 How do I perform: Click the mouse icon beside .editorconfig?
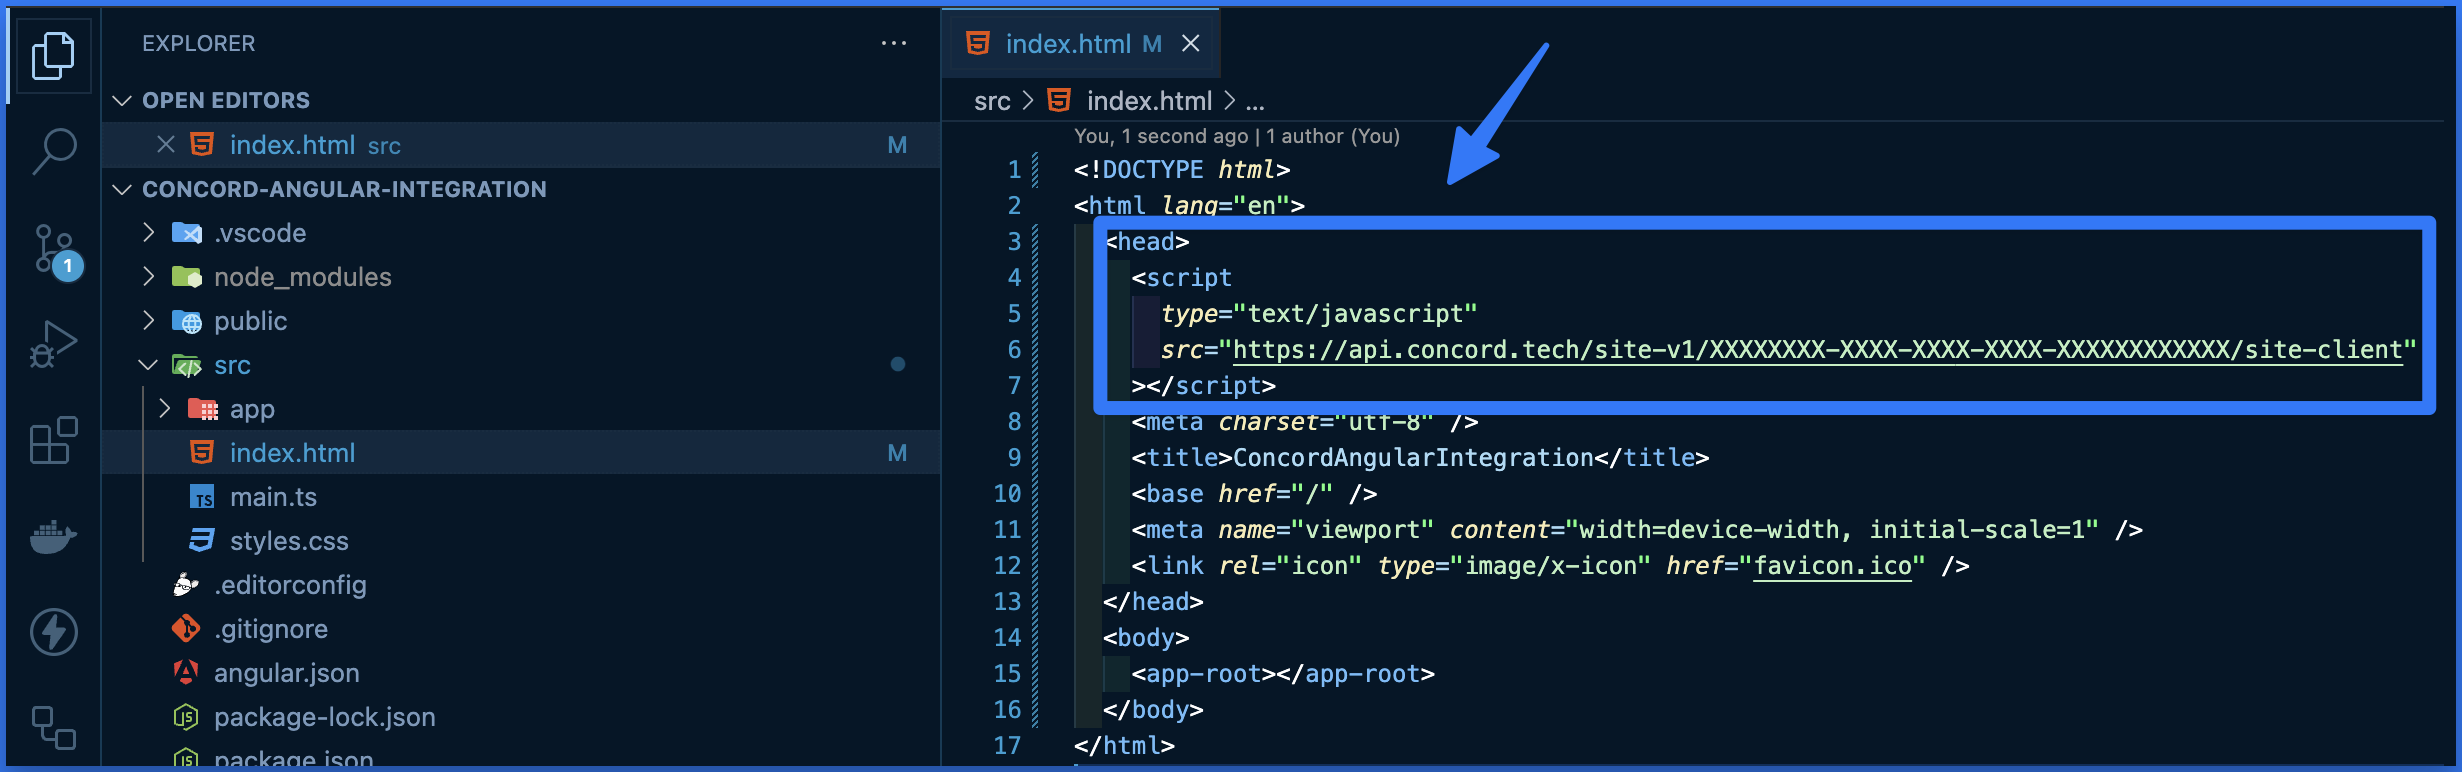(x=186, y=585)
